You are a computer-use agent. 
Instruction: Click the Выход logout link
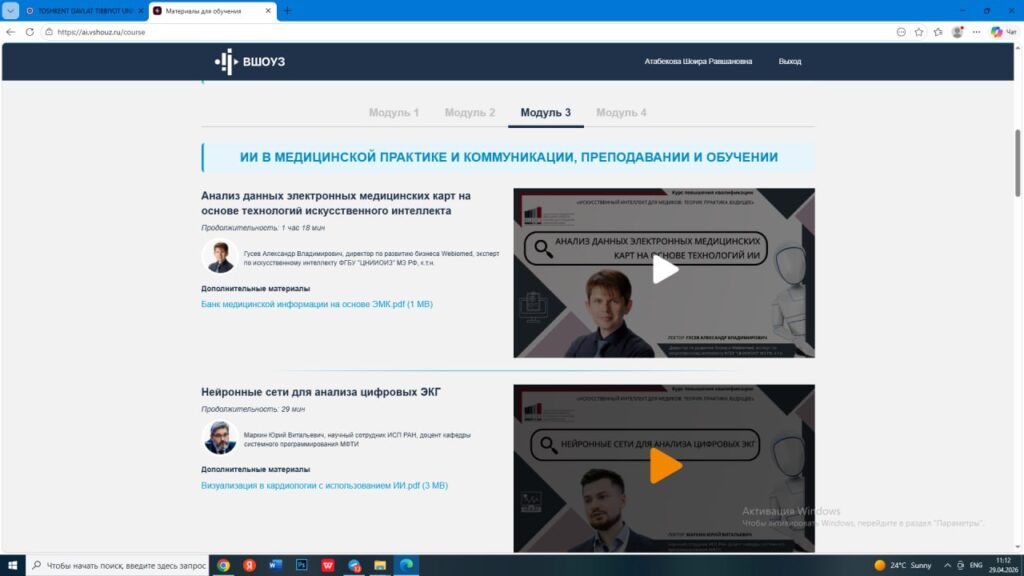789,61
